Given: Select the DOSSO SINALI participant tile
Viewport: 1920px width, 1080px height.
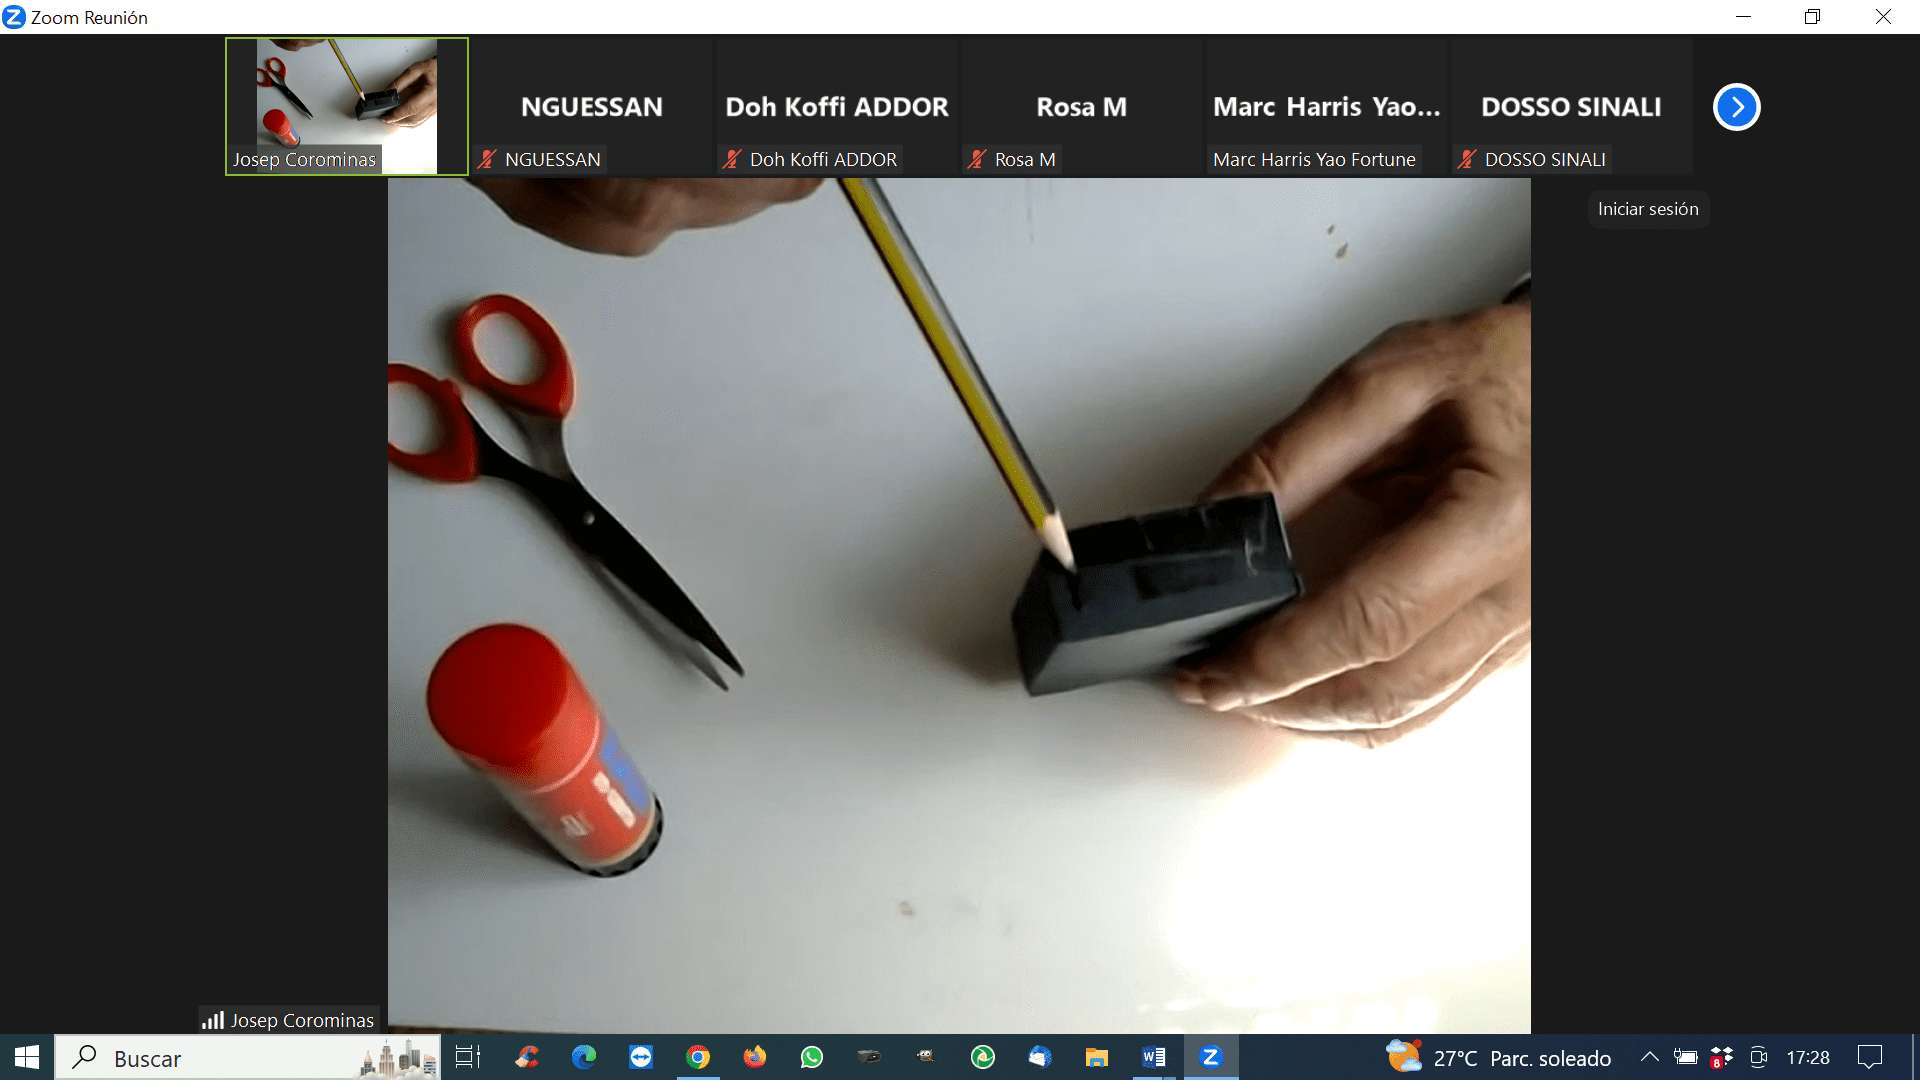Looking at the screenshot, I should pos(1571,106).
